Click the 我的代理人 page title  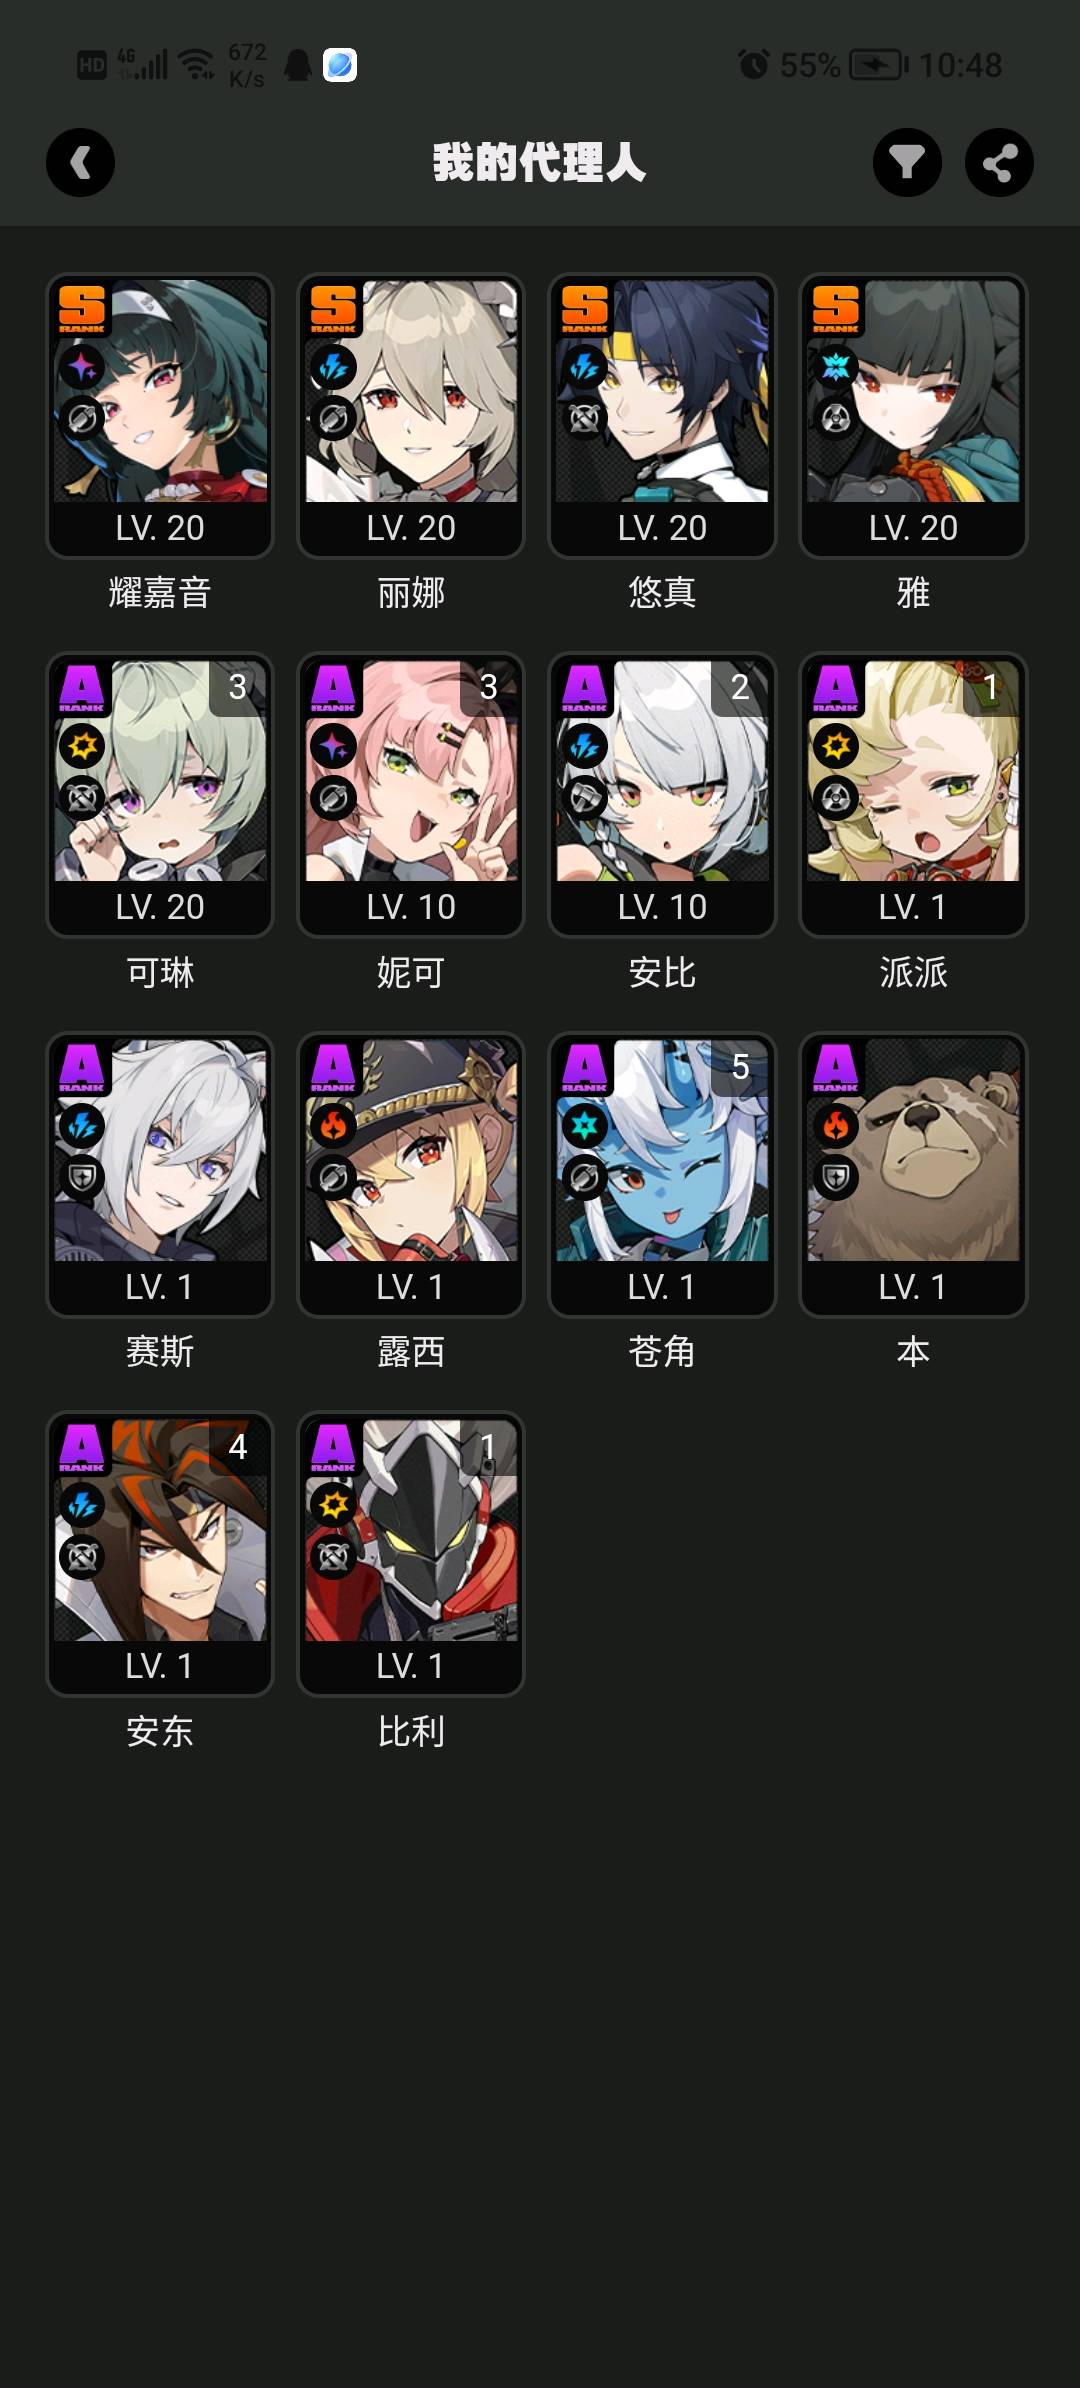539,163
